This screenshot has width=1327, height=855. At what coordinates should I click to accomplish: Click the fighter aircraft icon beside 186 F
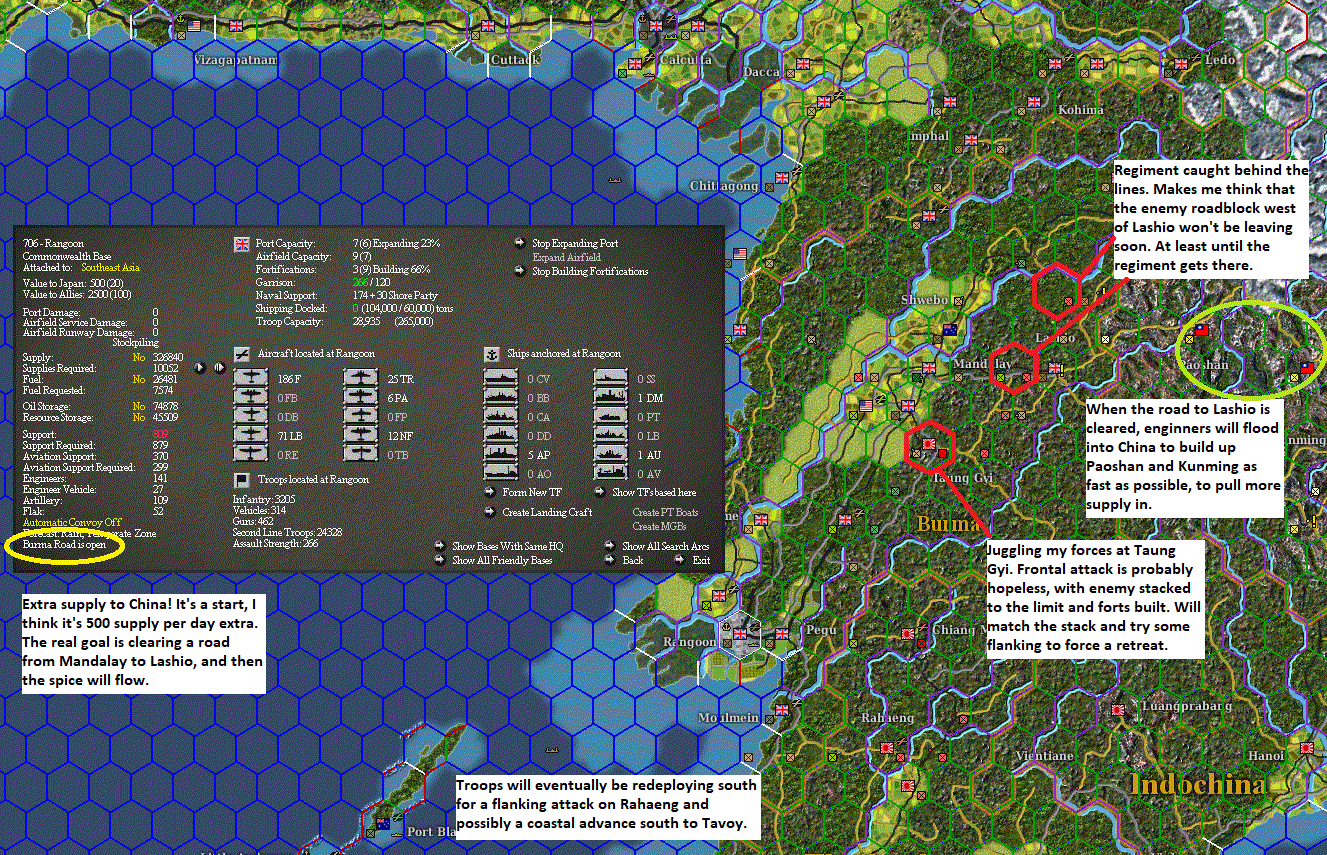[x=250, y=379]
